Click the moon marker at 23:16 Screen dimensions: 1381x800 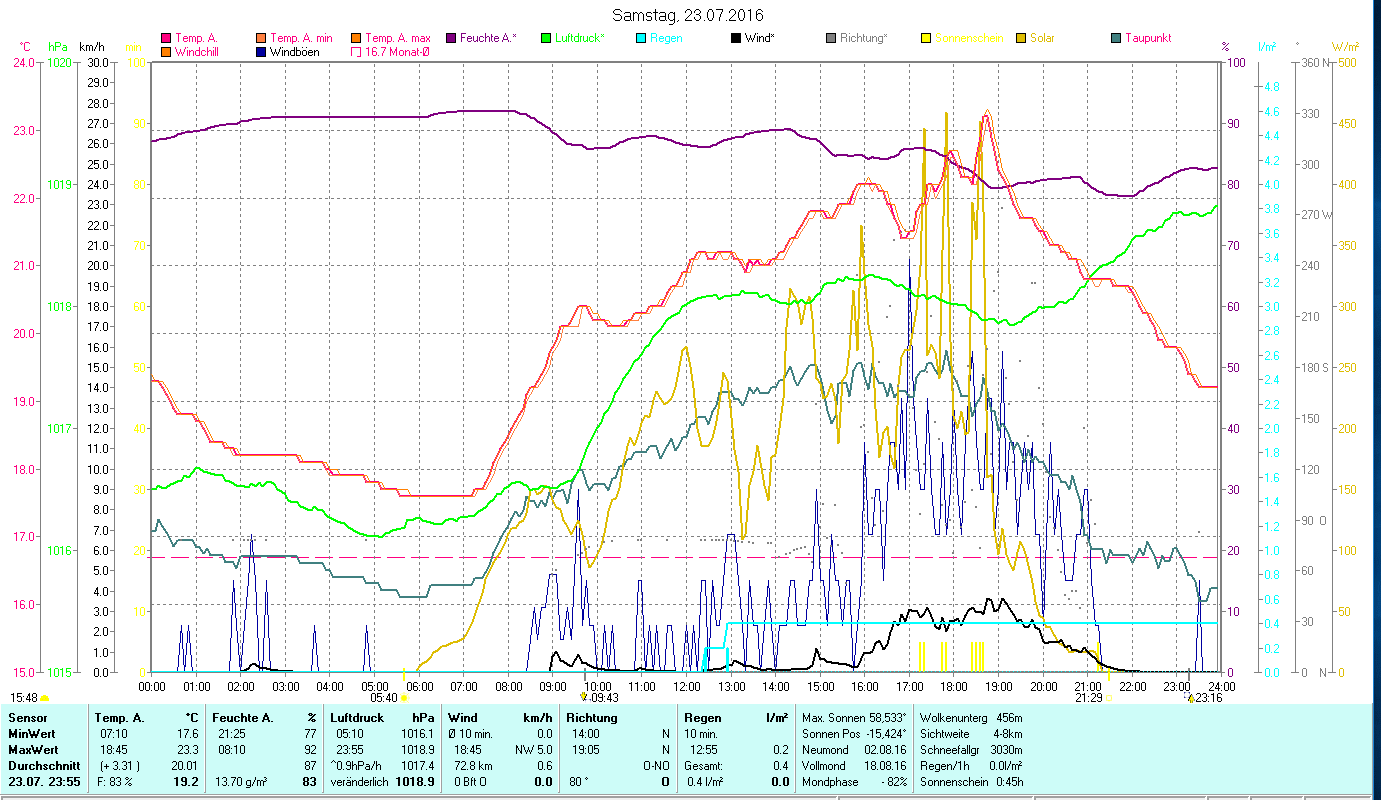pos(1190,697)
